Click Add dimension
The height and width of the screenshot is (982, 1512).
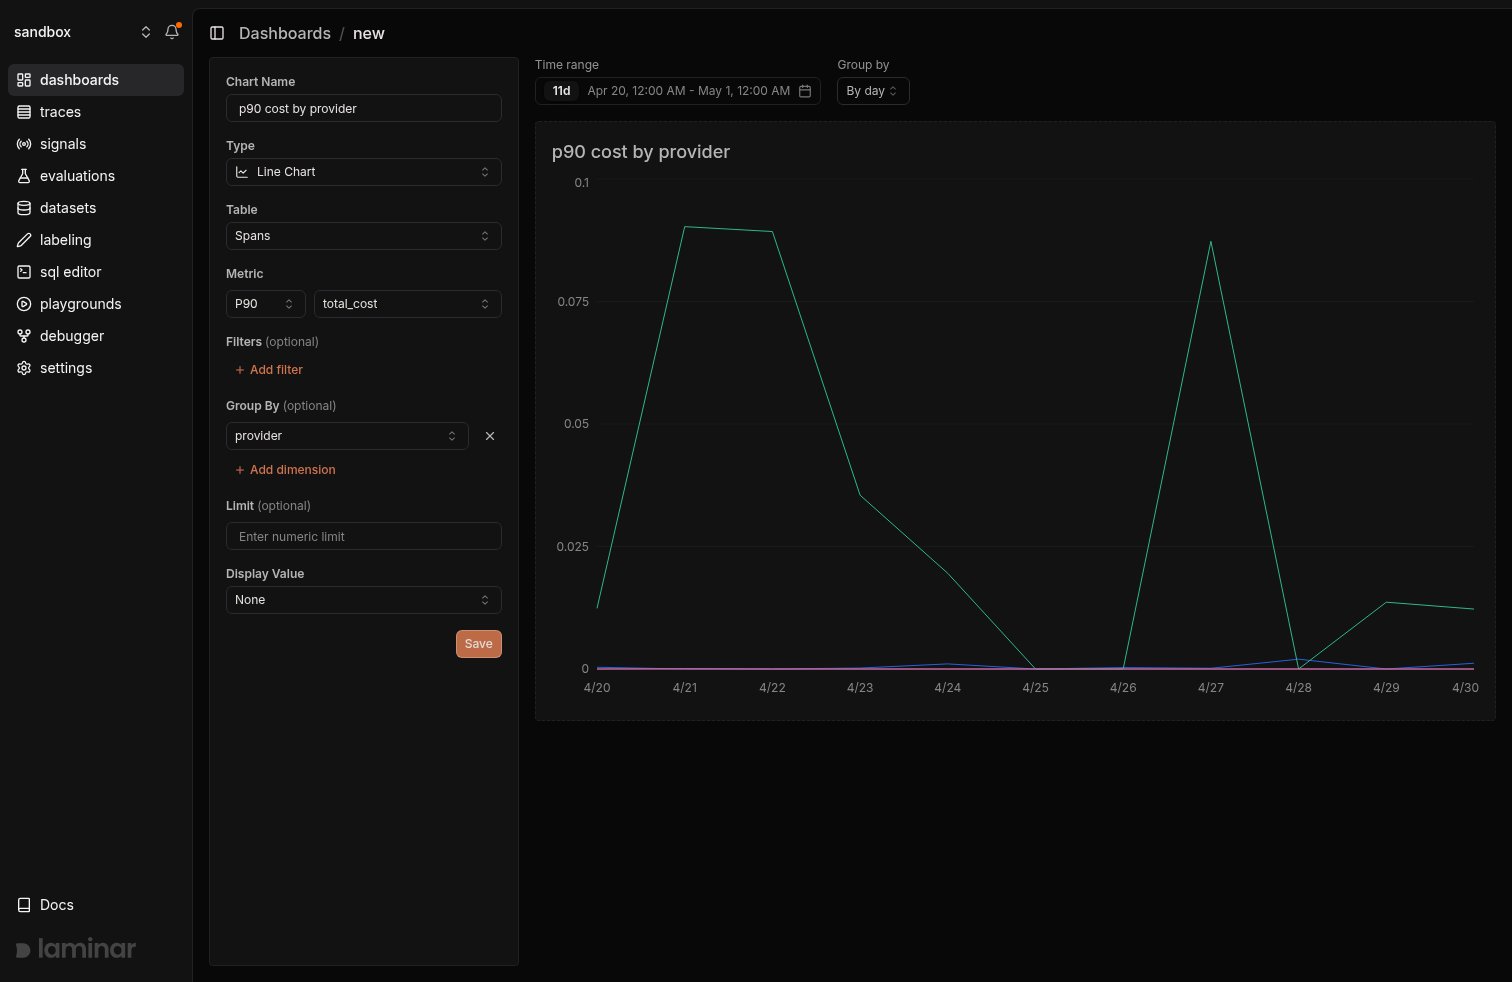click(285, 470)
